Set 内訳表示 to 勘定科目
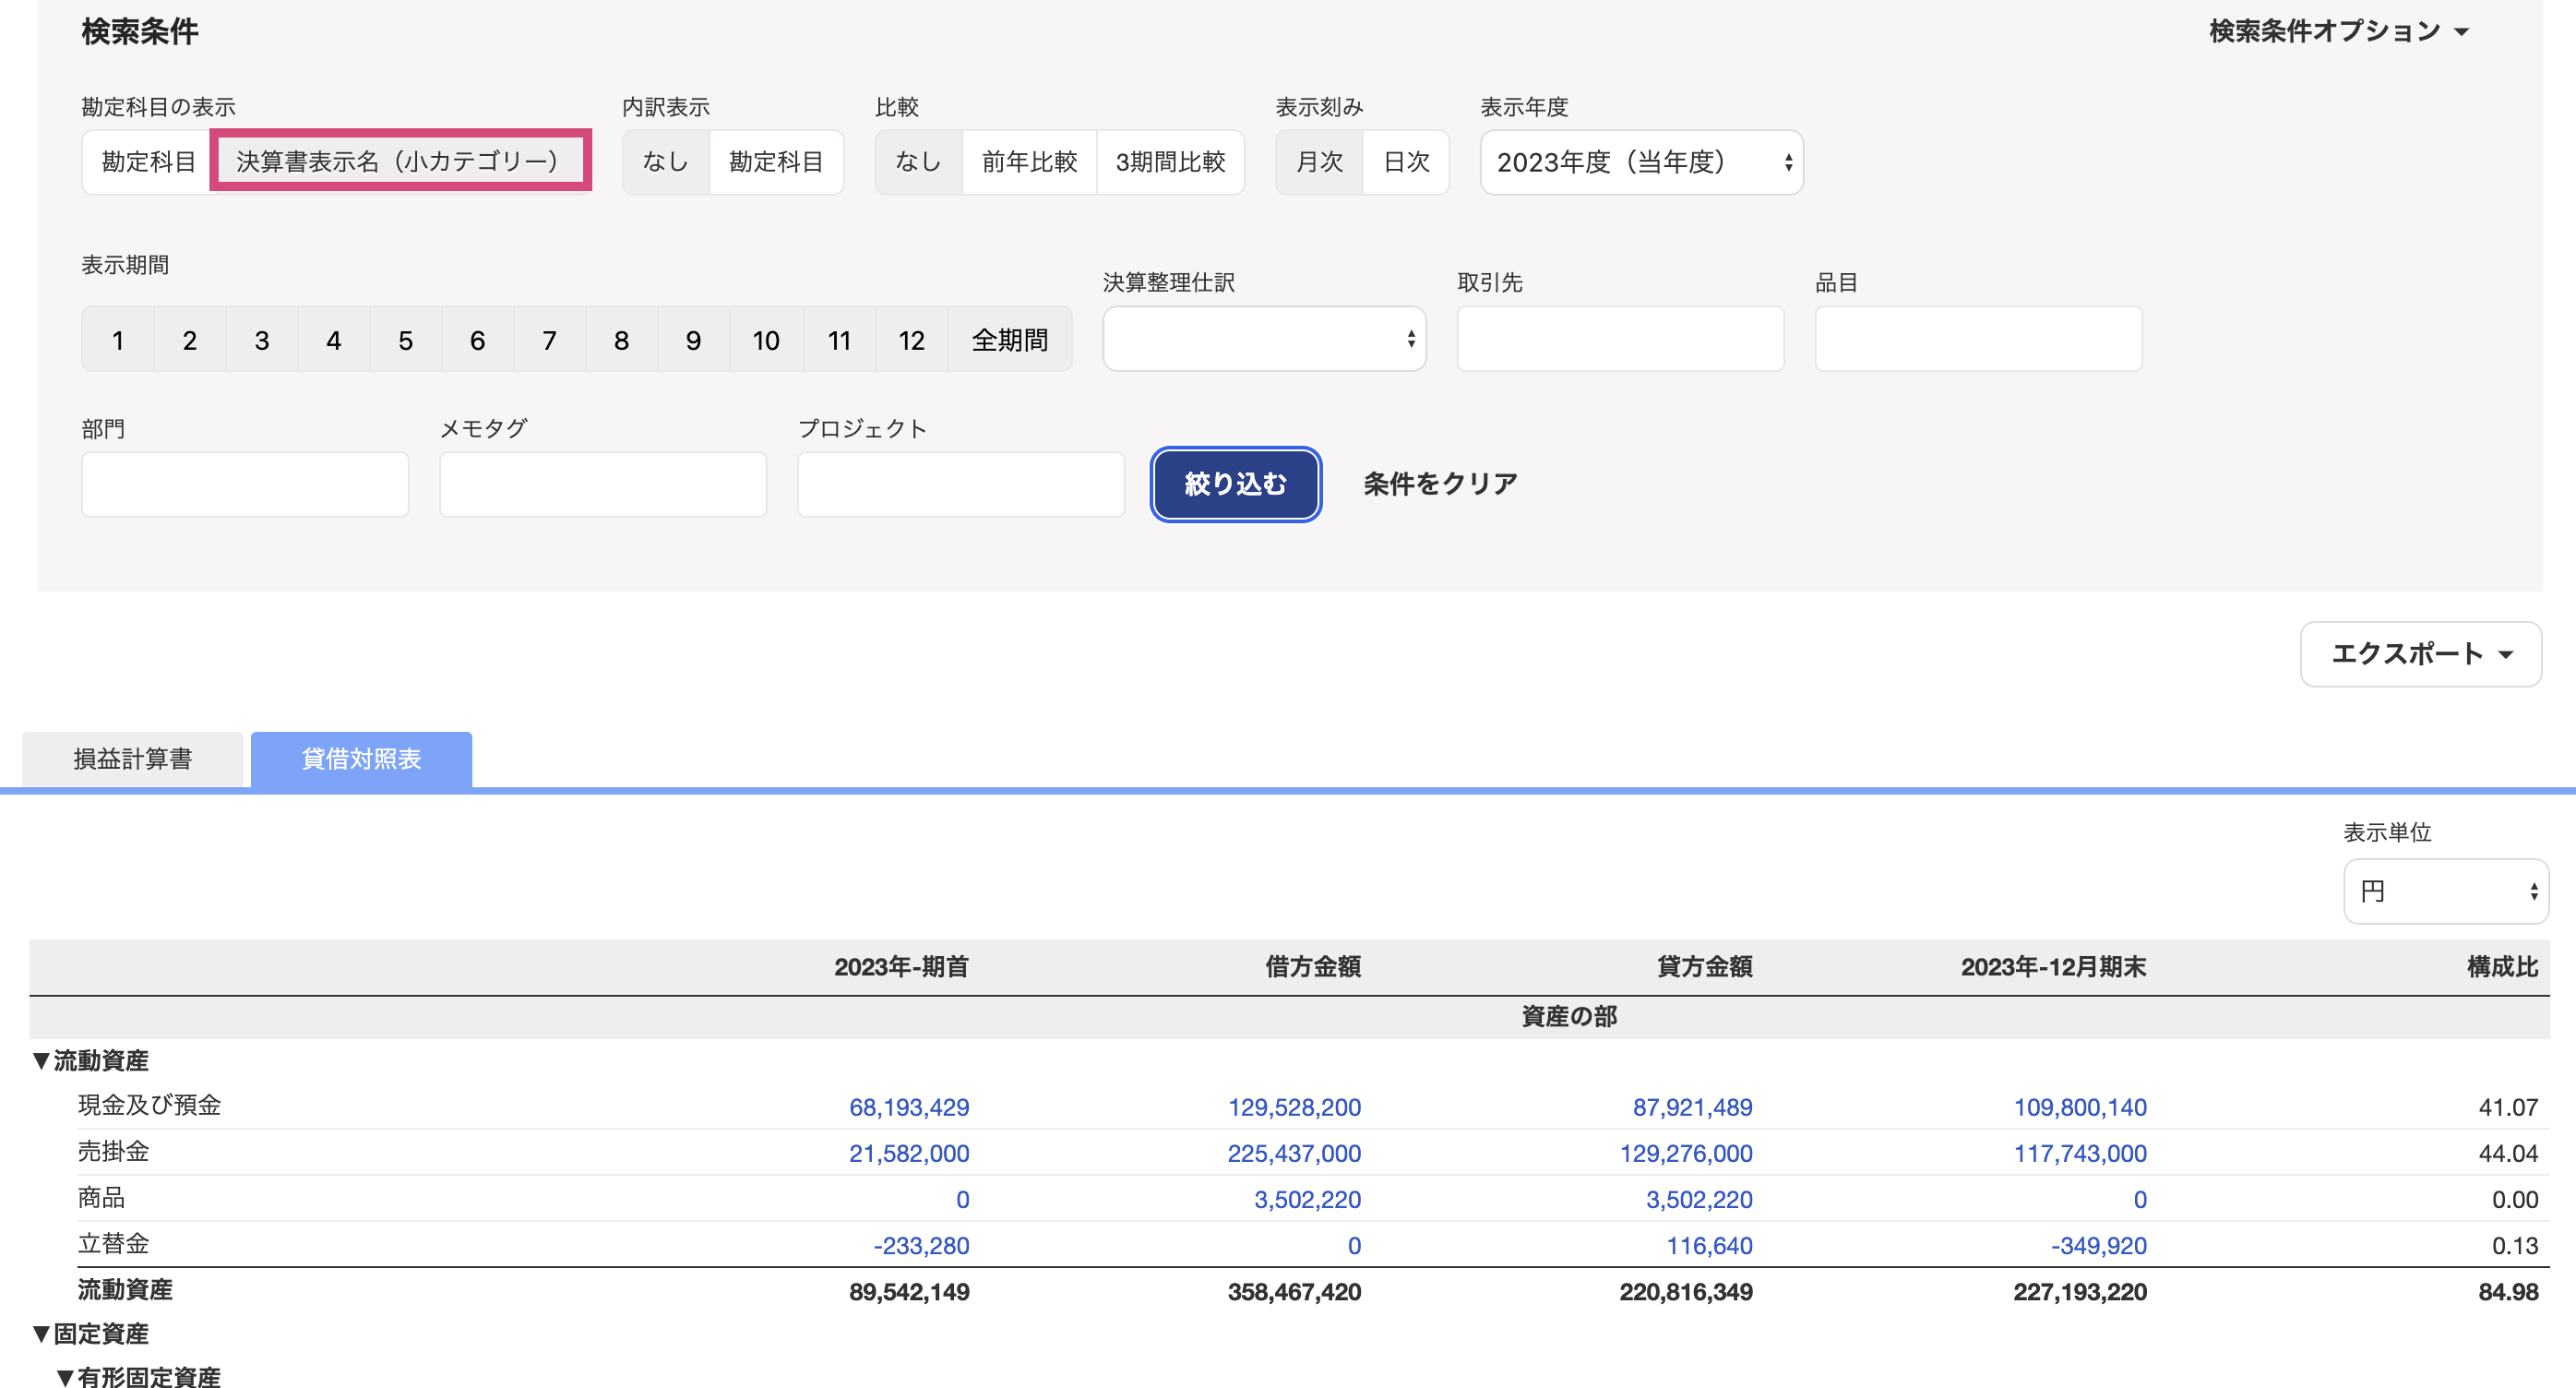 [776, 161]
